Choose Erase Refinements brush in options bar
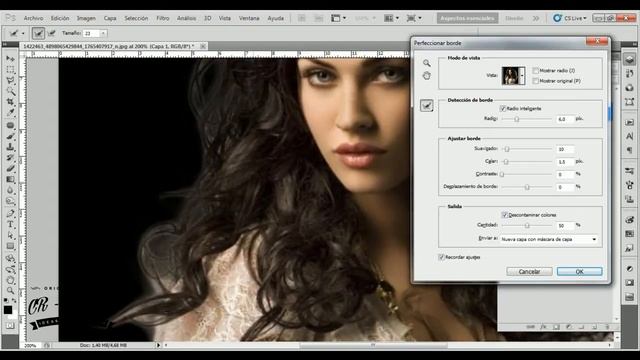 pyautogui.click(x=52, y=33)
